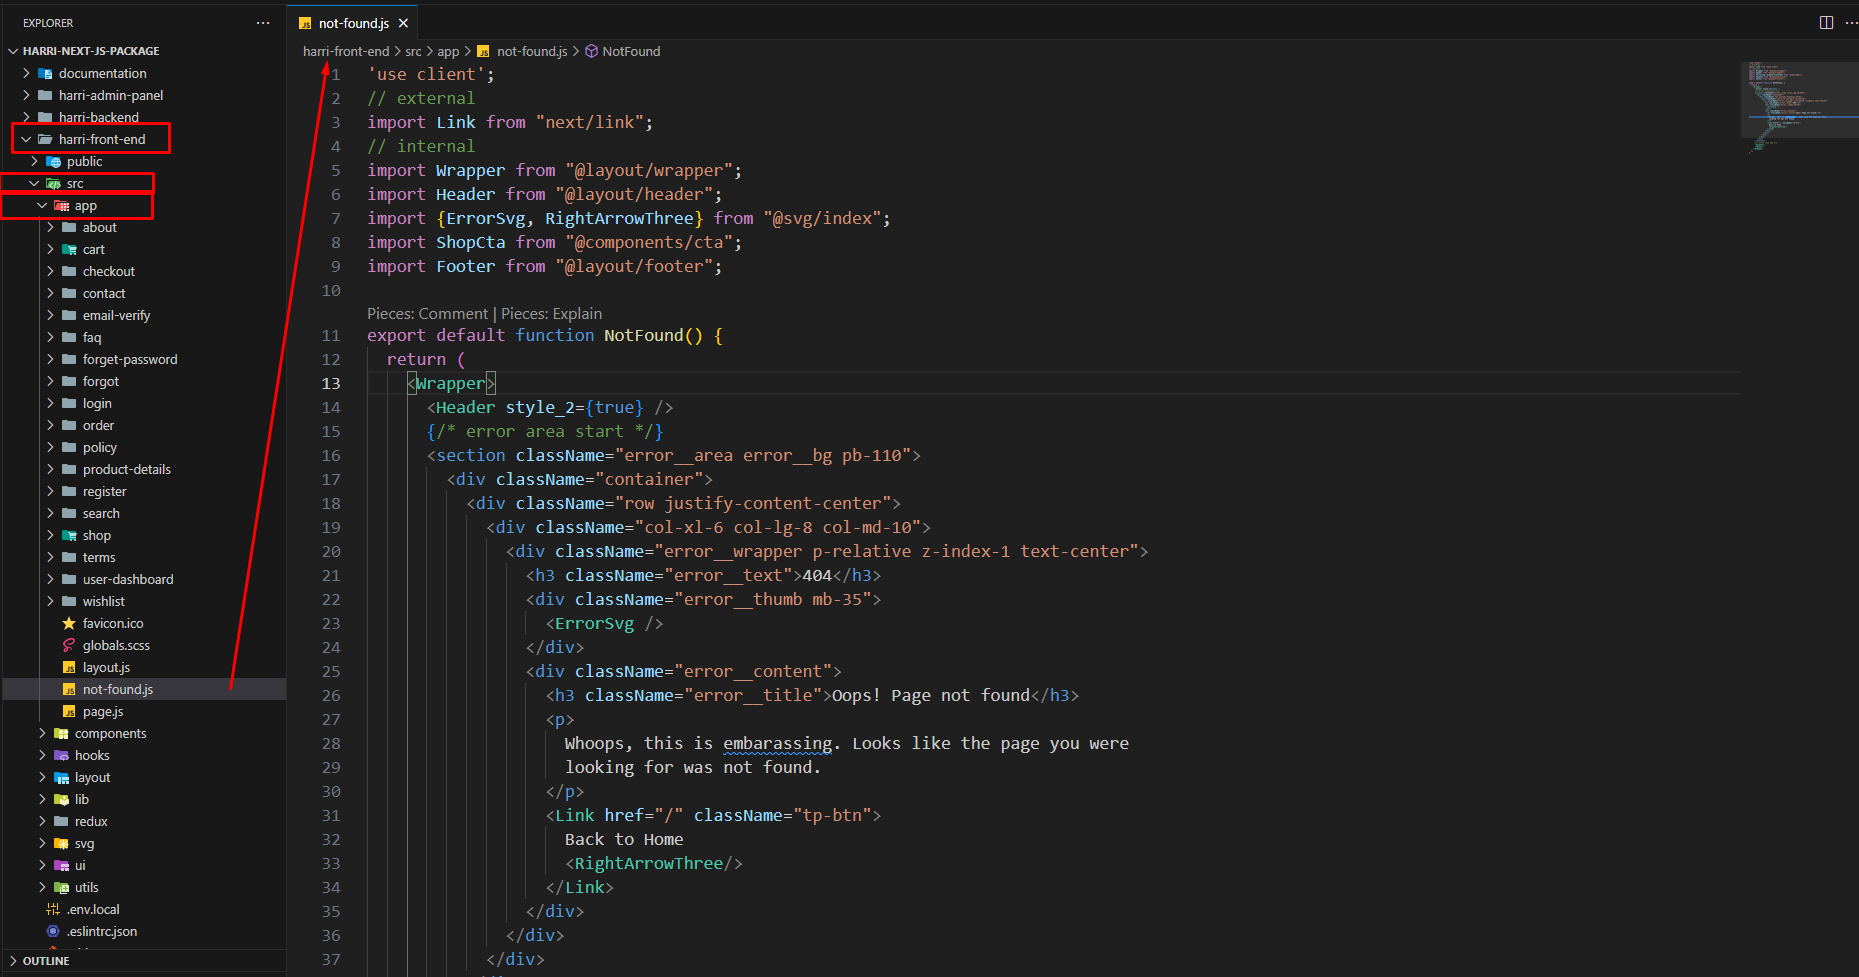Open editor more actions ellipsis

1851,22
